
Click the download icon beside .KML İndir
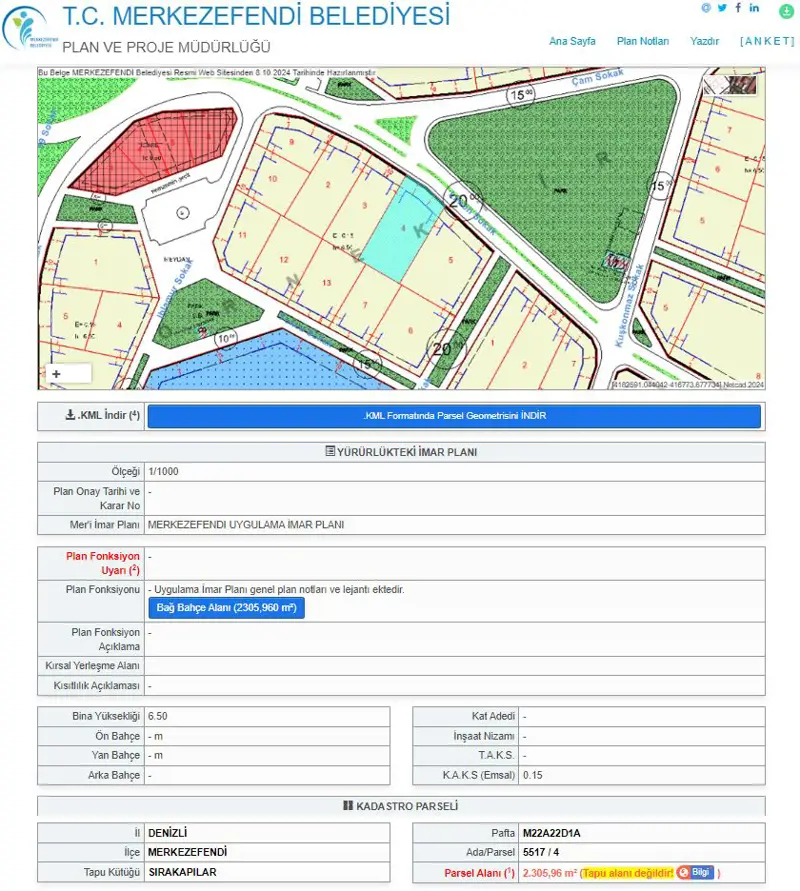(70, 415)
